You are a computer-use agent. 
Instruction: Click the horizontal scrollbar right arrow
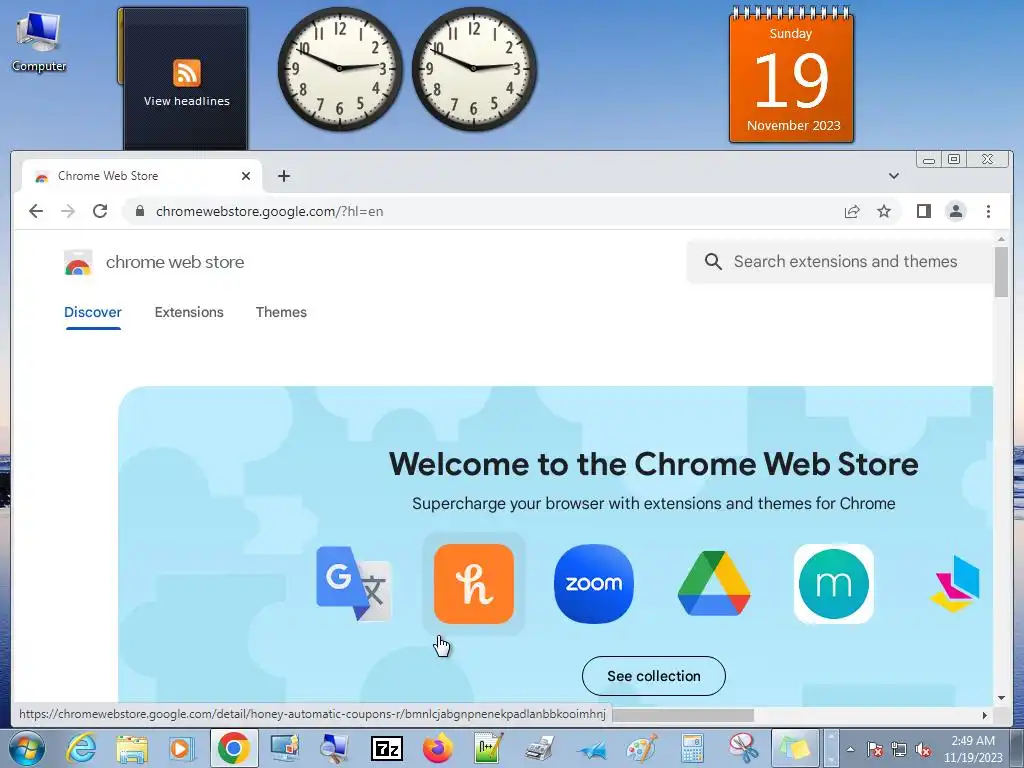tap(985, 715)
